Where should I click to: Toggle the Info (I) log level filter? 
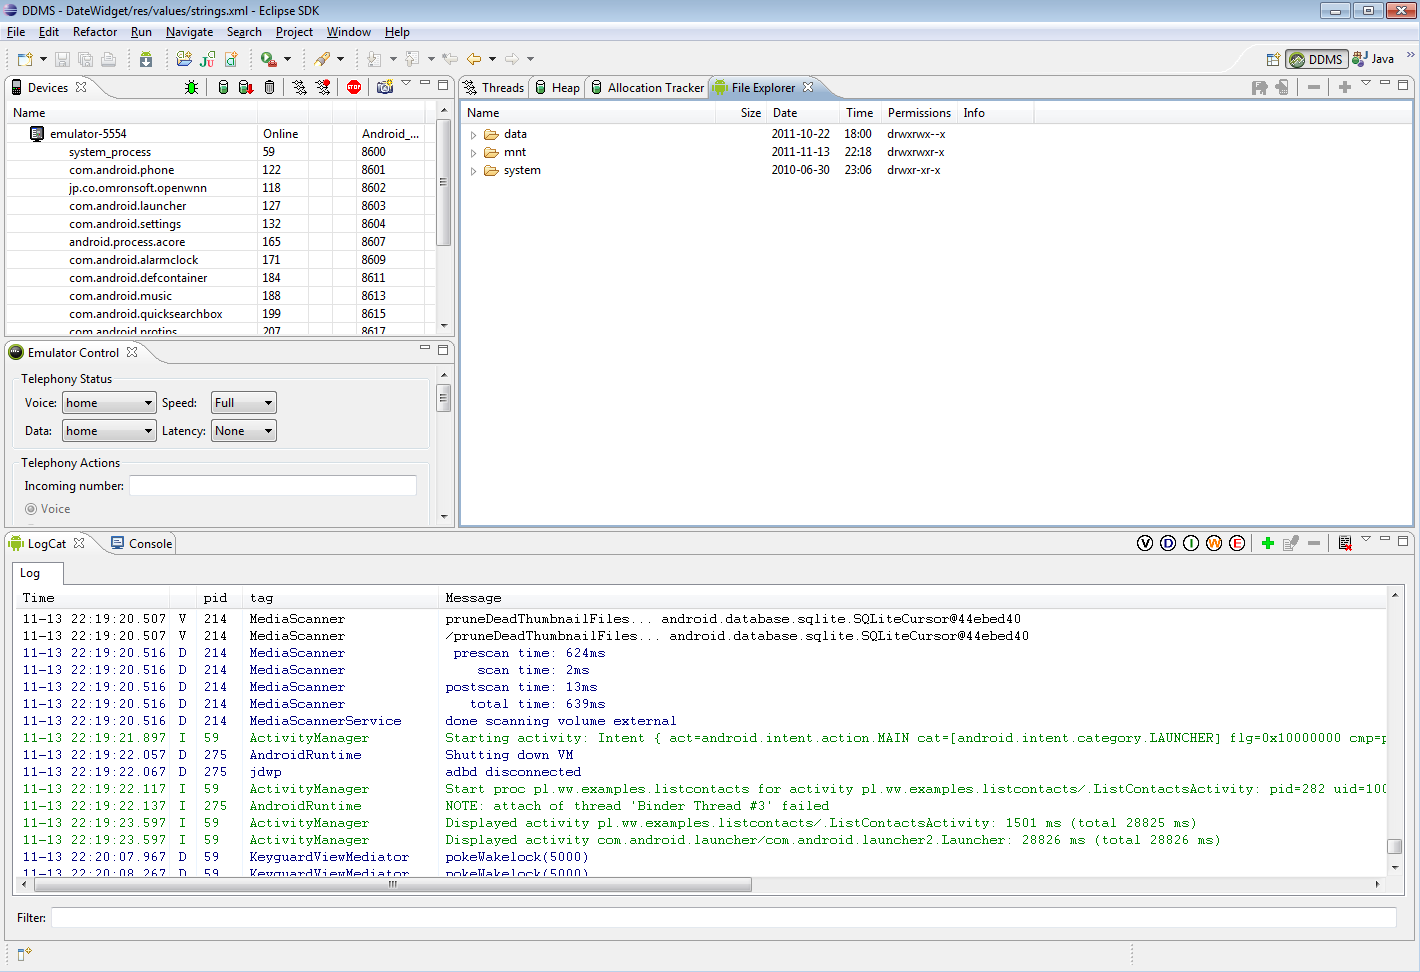(1191, 543)
